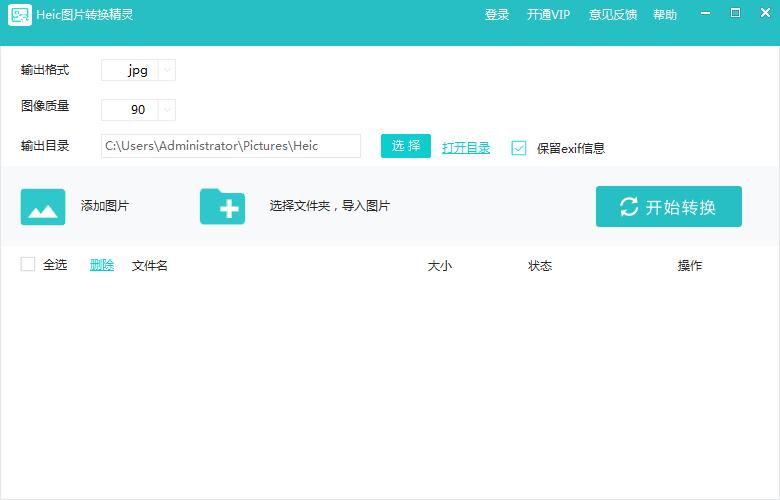Maximize the converter window
This screenshot has height=500, width=780.
click(x=735, y=14)
